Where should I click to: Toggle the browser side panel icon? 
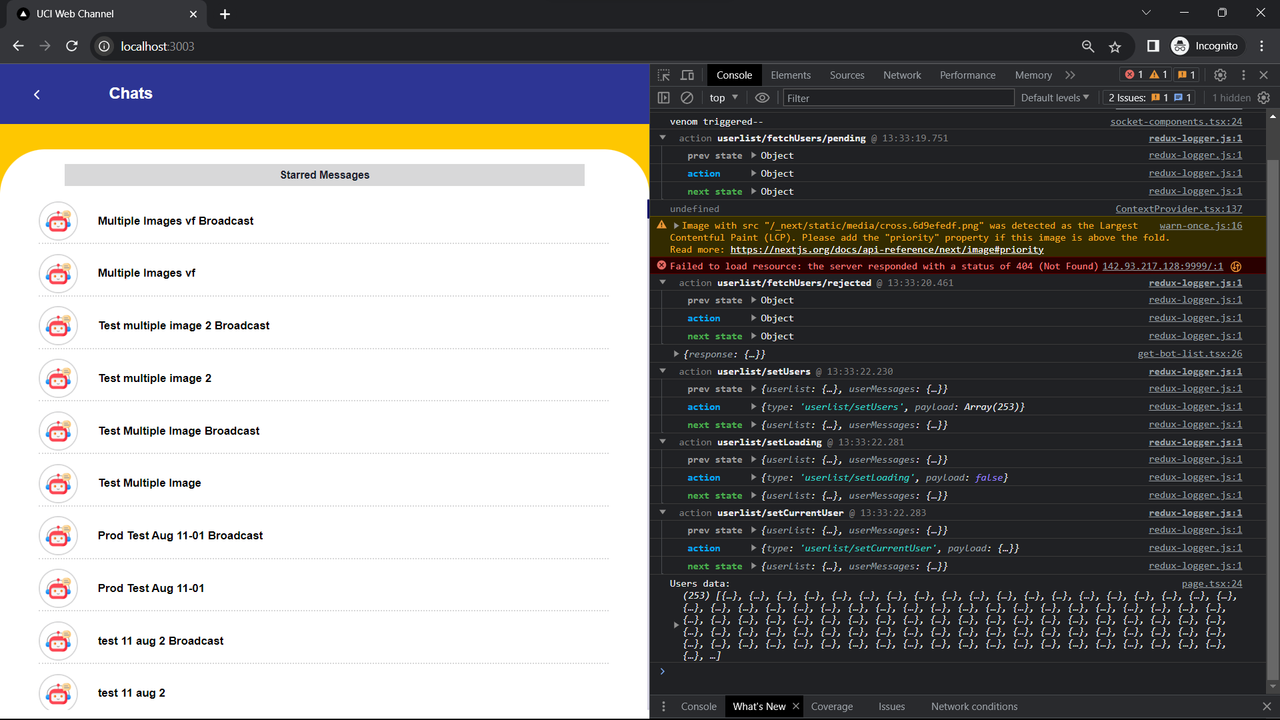pyautogui.click(x=1153, y=46)
